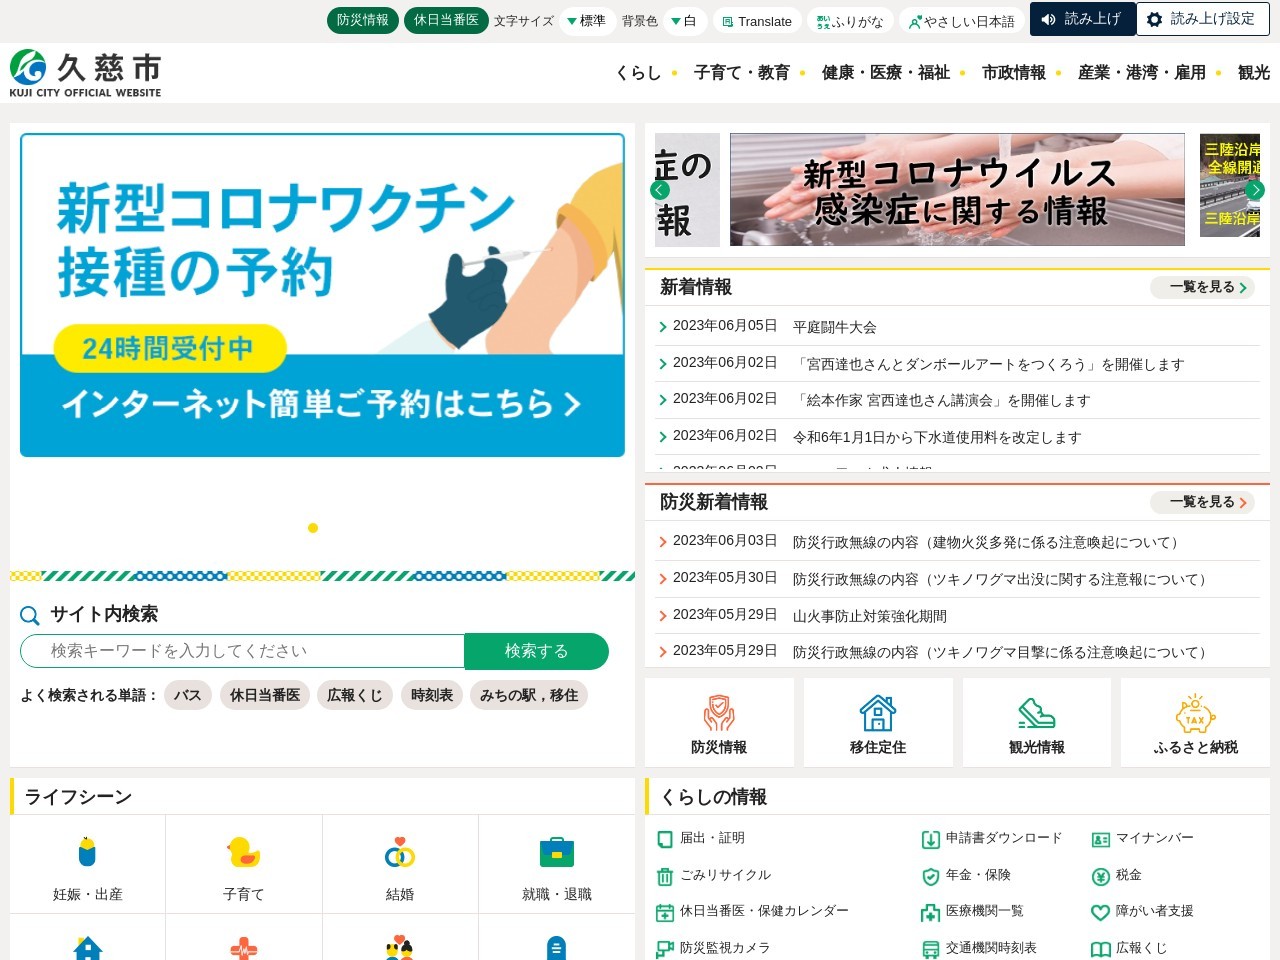Open the 文字サイズ 標準 dropdown
Viewport: 1280px width, 960px height.
[x=586, y=21]
